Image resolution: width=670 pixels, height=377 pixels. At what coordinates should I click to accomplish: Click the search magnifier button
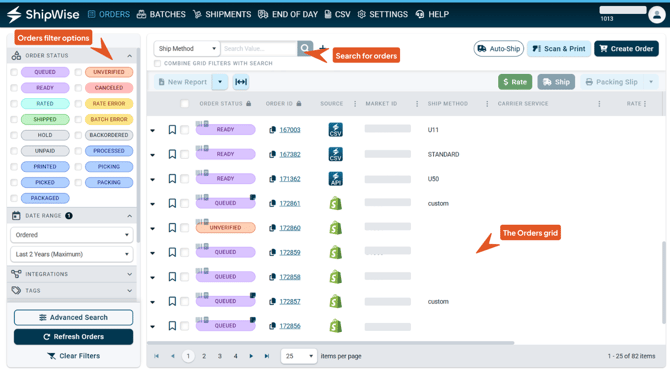tap(305, 48)
